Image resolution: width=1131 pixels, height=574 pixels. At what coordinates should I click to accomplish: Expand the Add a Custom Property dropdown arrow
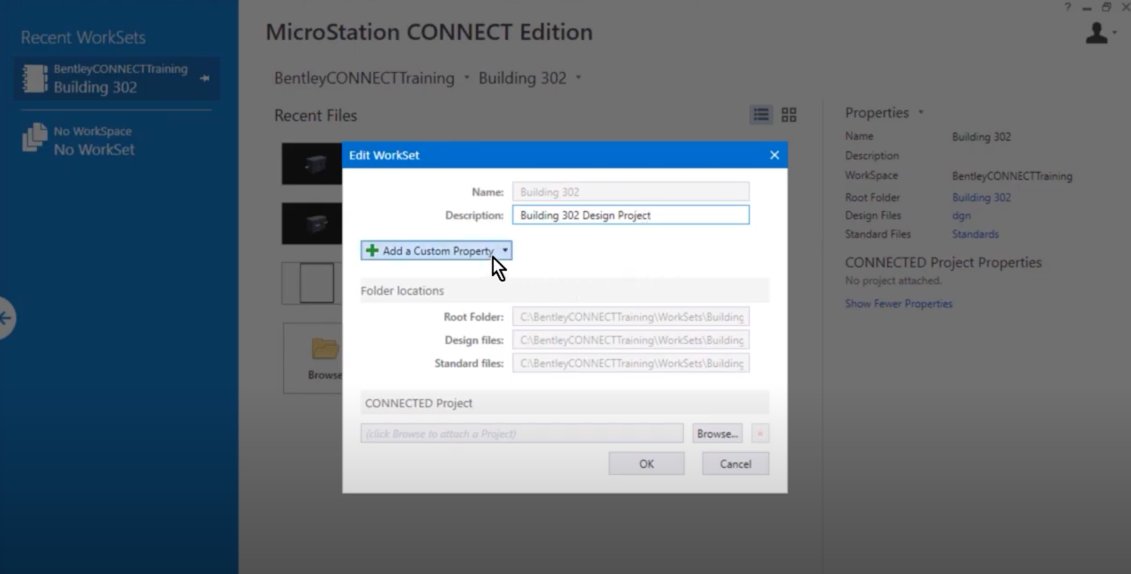click(505, 250)
